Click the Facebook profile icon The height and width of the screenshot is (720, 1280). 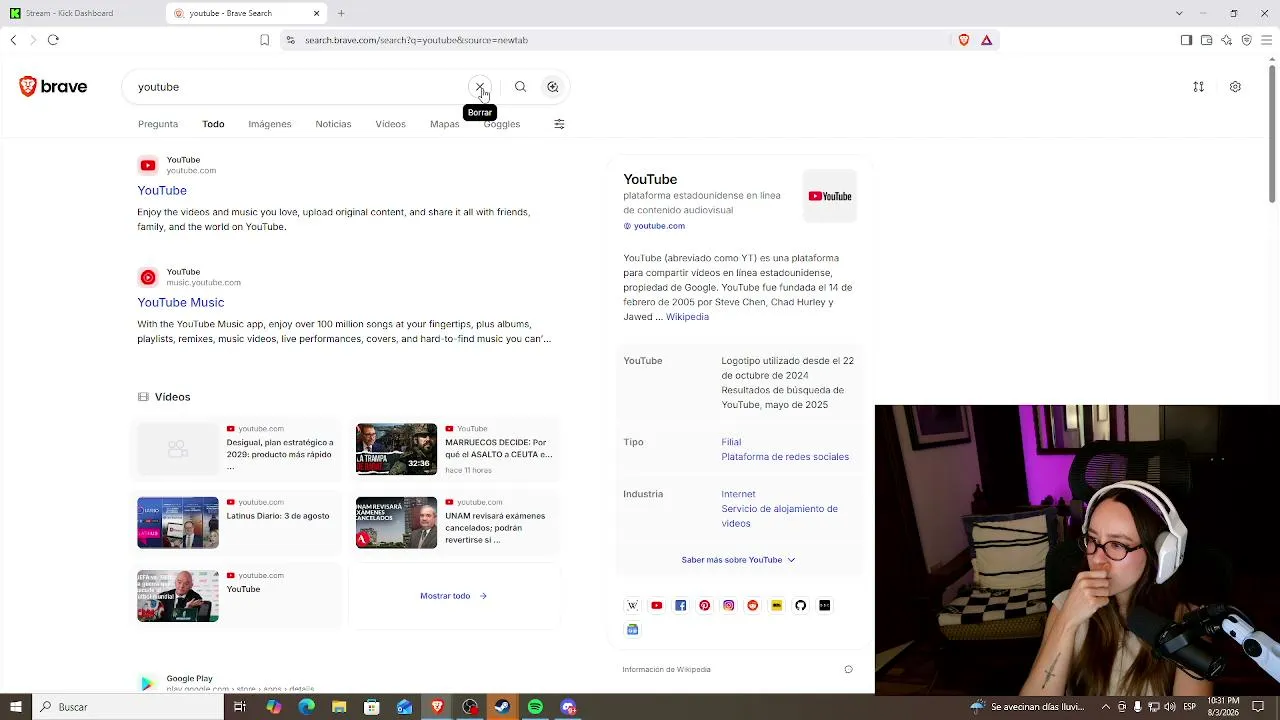pos(680,605)
